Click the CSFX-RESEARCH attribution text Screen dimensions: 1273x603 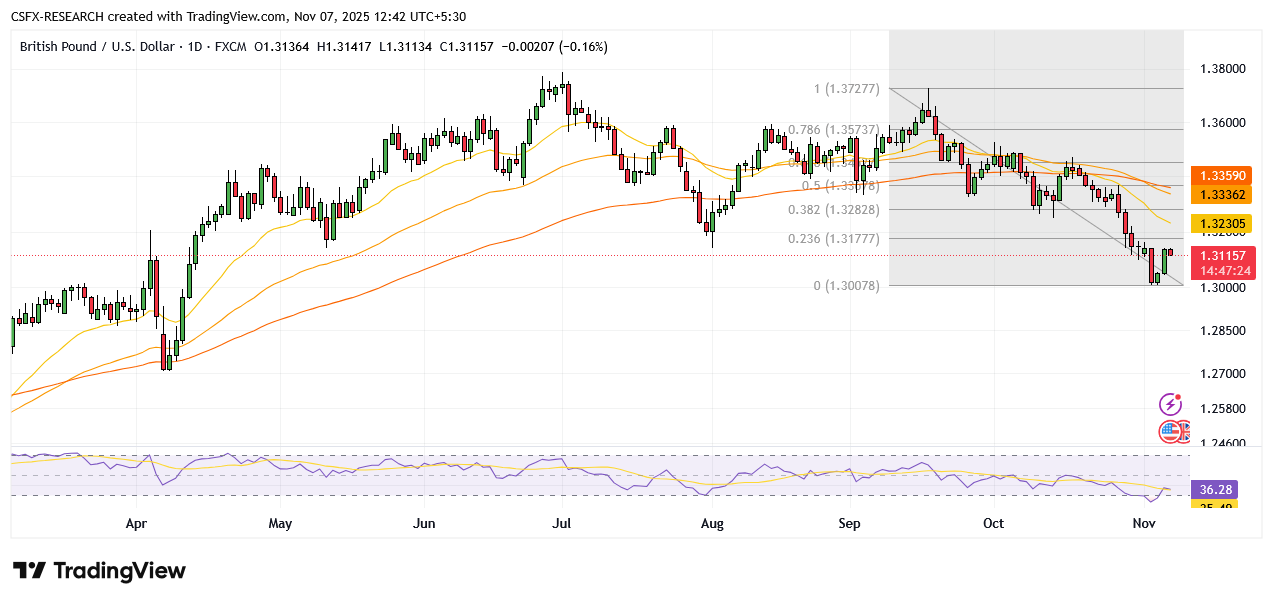click(x=66, y=17)
